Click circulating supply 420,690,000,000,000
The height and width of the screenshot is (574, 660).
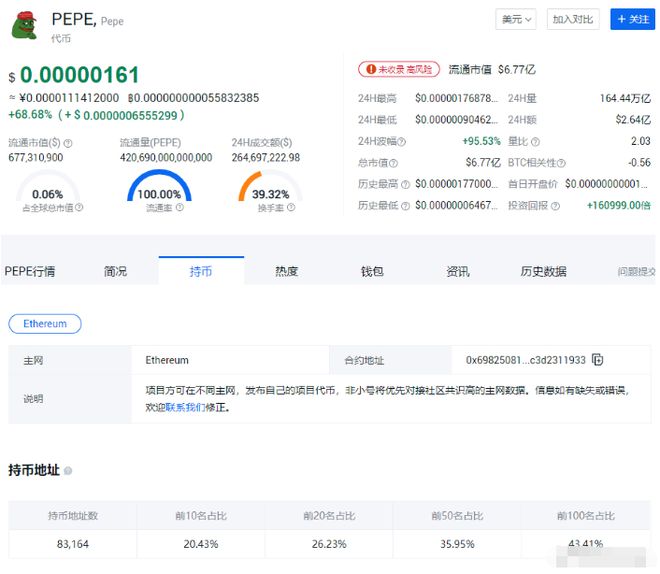(166, 158)
